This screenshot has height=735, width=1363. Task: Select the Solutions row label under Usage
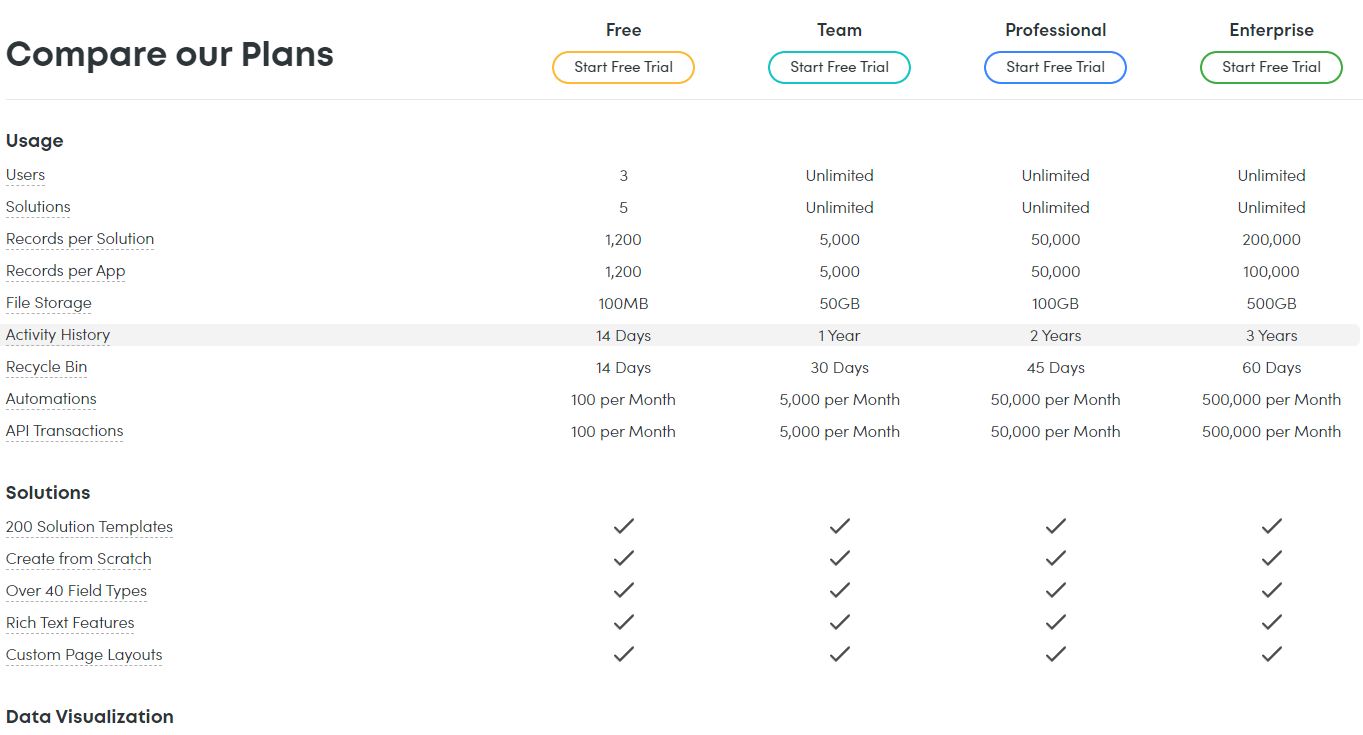click(x=38, y=207)
